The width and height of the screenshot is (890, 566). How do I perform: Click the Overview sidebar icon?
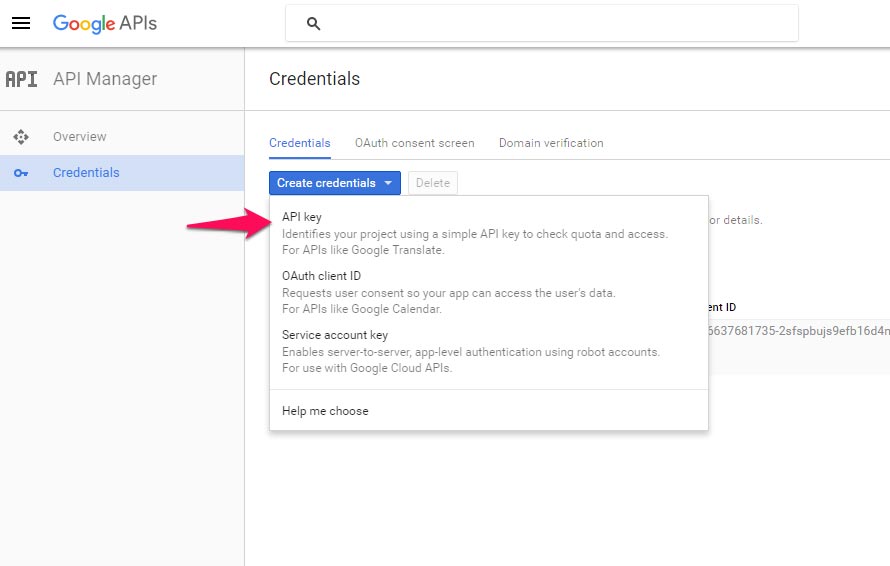pyautogui.click(x=21, y=137)
